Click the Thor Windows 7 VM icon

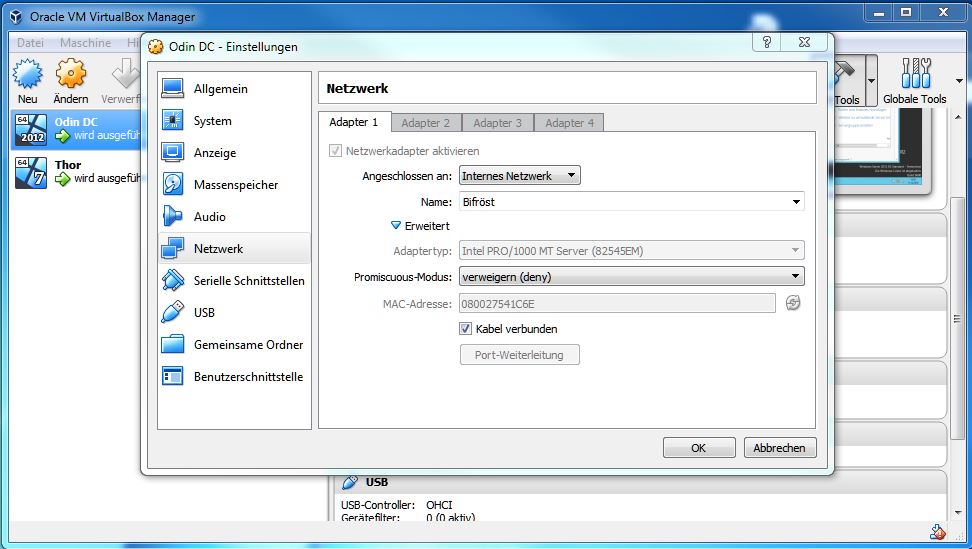coord(31,172)
